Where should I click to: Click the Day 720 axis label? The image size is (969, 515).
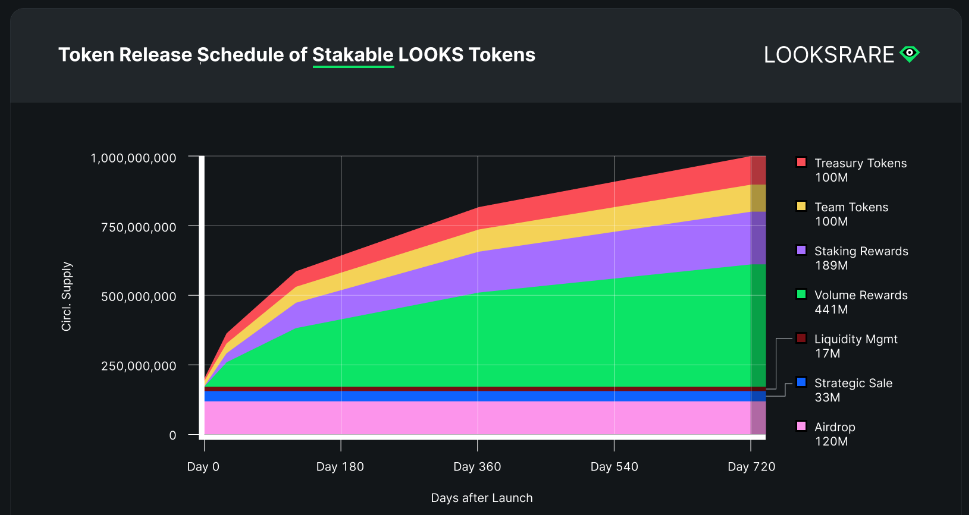click(x=751, y=467)
